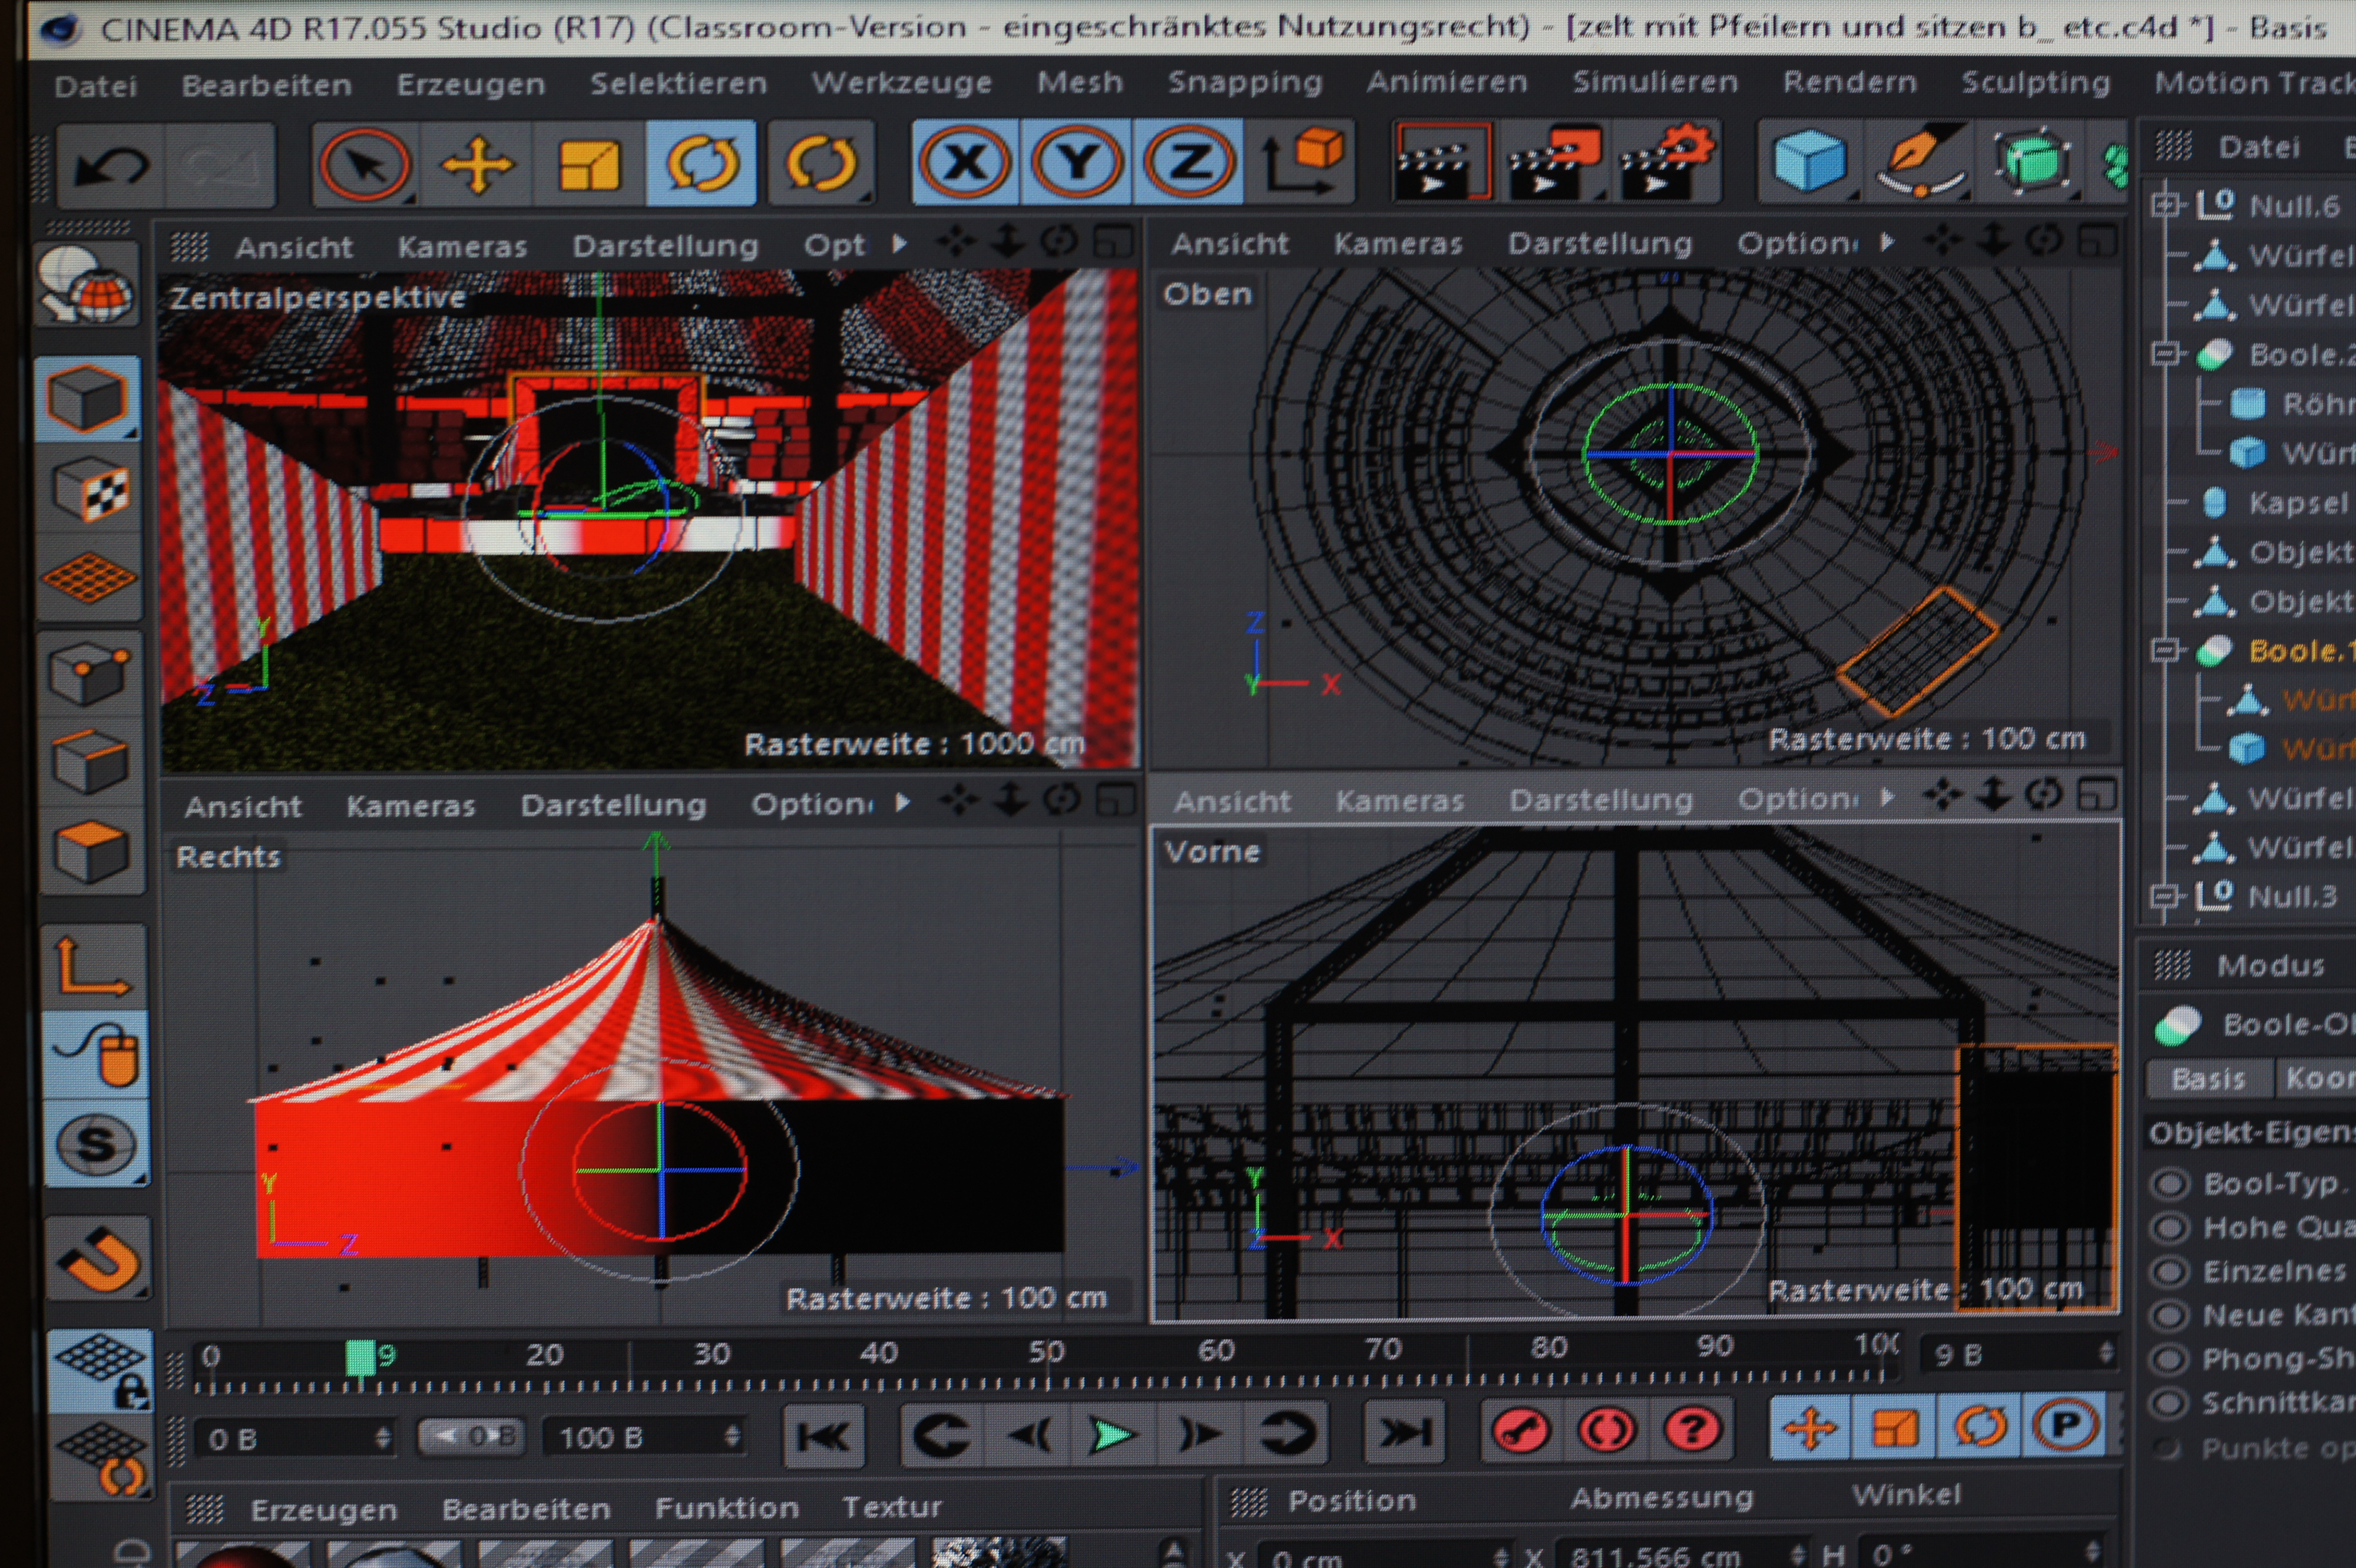Image resolution: width=2356 pixels, height=1568 pixels.
Task: Open the Rendern menu
Action: click(x=1849, y=82)
